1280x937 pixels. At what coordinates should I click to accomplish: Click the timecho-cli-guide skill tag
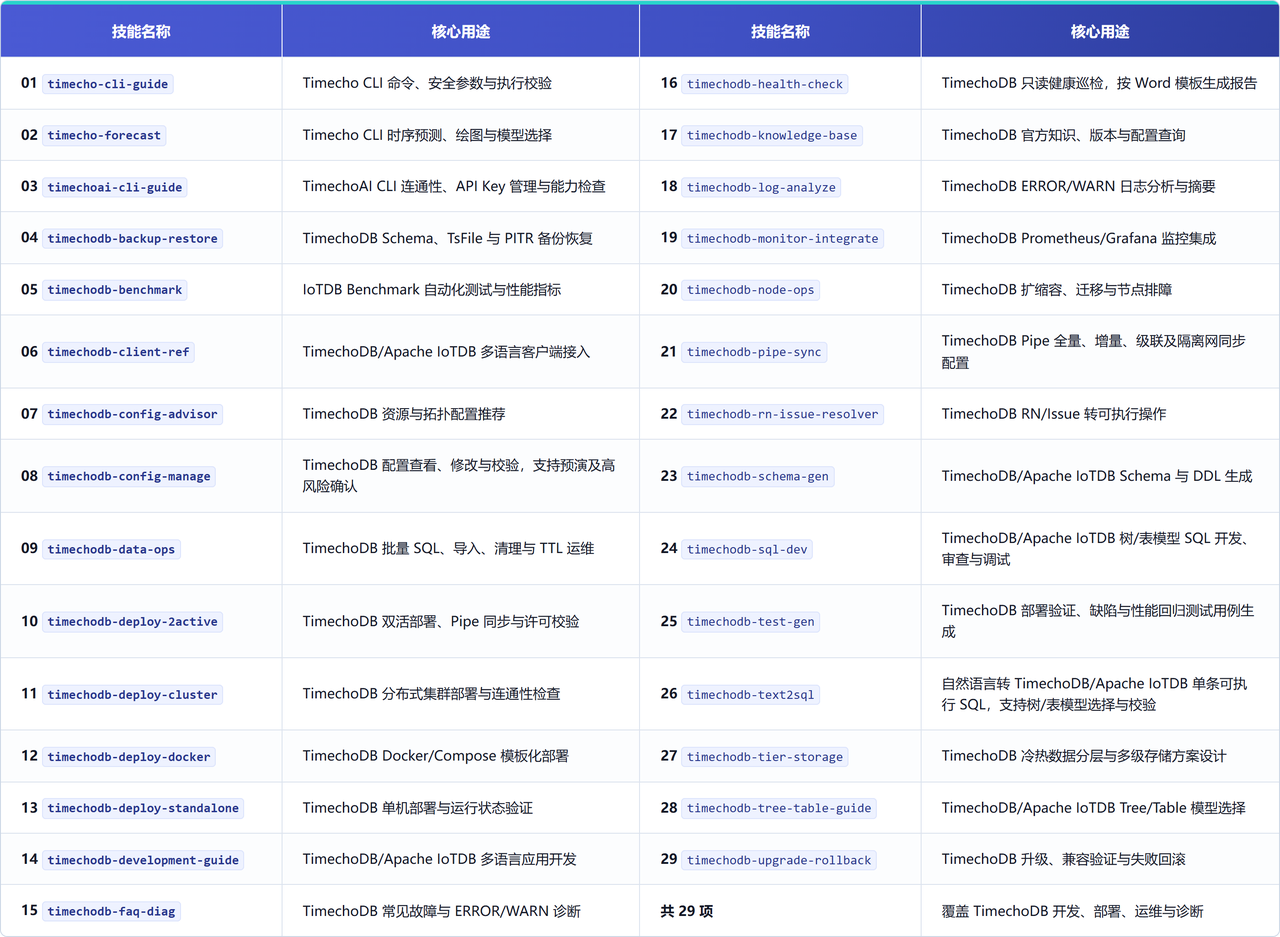(x=108, y=84)
